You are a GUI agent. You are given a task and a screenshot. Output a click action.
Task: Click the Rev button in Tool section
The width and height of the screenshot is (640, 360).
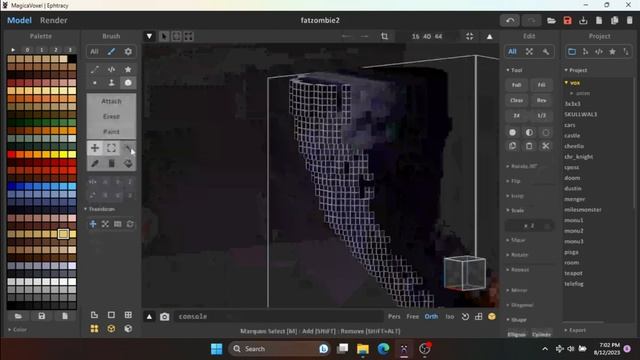coord(542,100)
